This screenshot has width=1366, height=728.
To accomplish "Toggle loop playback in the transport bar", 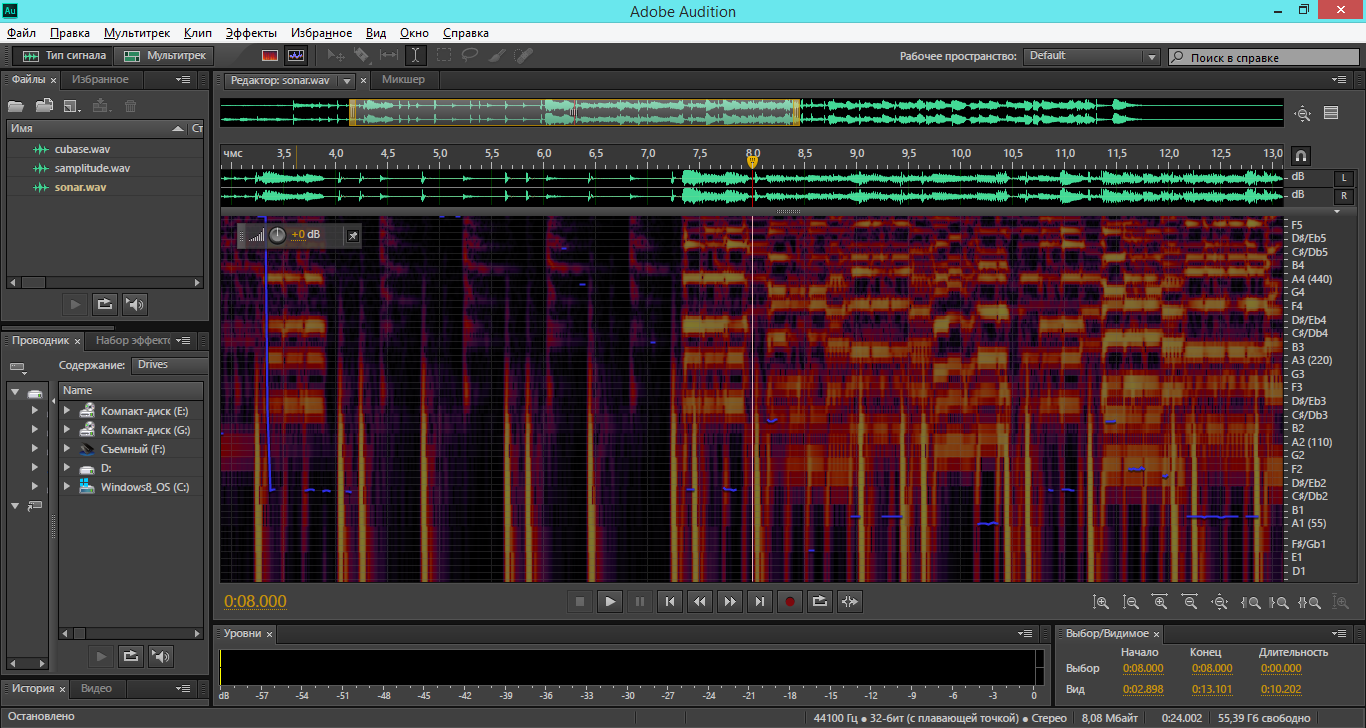I will (x=820, y=601).
